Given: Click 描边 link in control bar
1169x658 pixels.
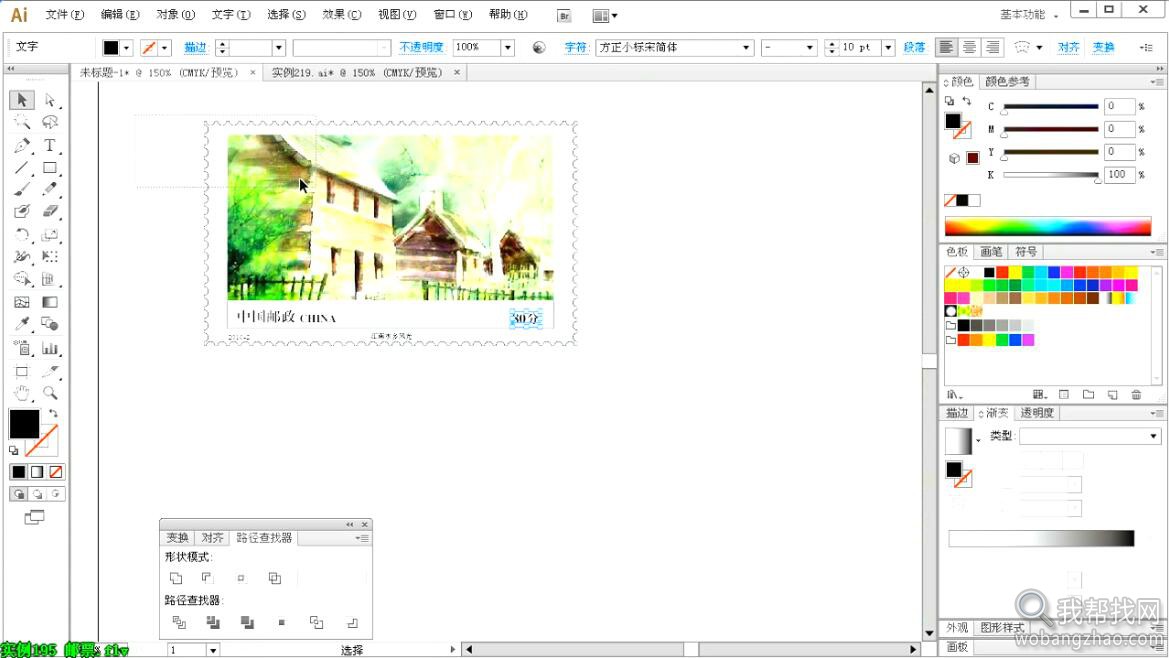Looking at the screenshot, I should coord(195,47).
